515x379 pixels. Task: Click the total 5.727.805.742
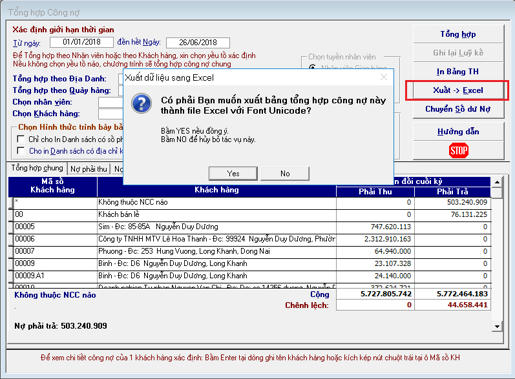tap(386, 294)
